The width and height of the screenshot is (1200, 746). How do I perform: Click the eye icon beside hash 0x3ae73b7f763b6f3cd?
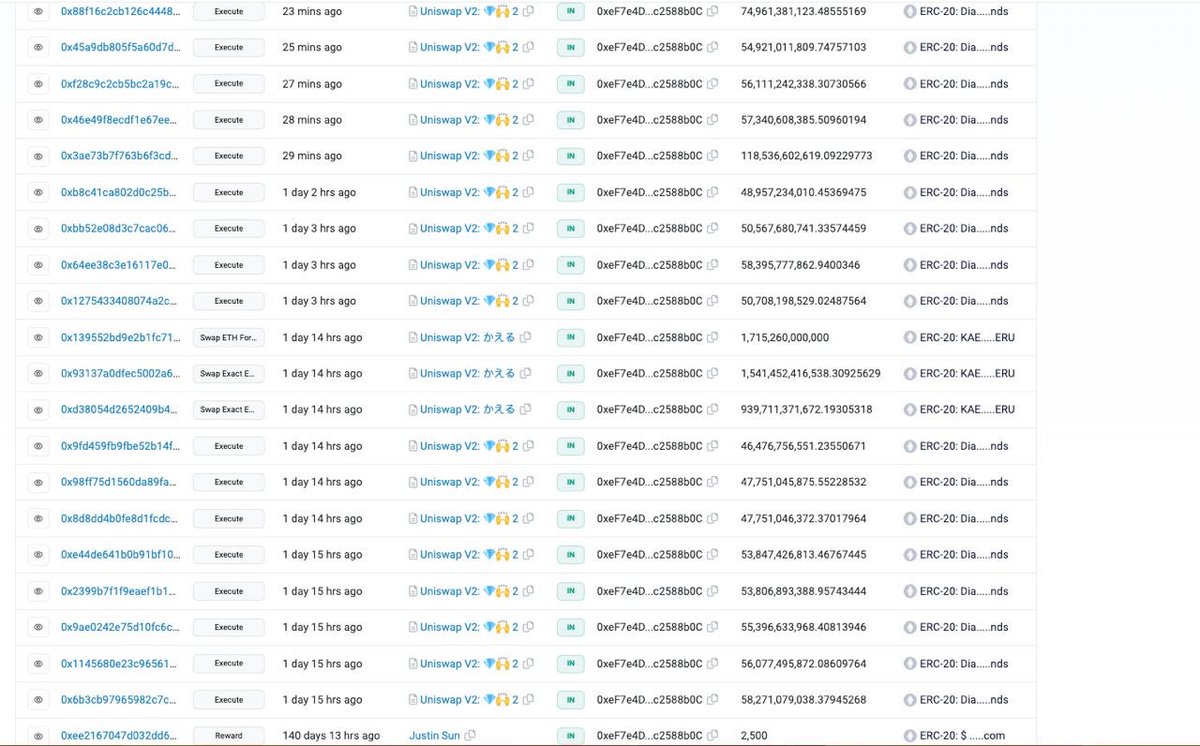click(38, 156)
